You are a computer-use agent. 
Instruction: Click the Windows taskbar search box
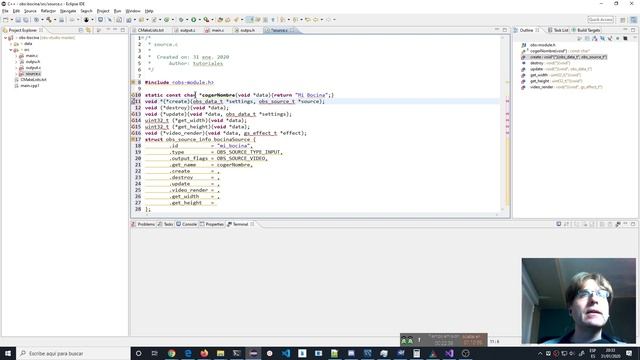[x=73, y=353]
